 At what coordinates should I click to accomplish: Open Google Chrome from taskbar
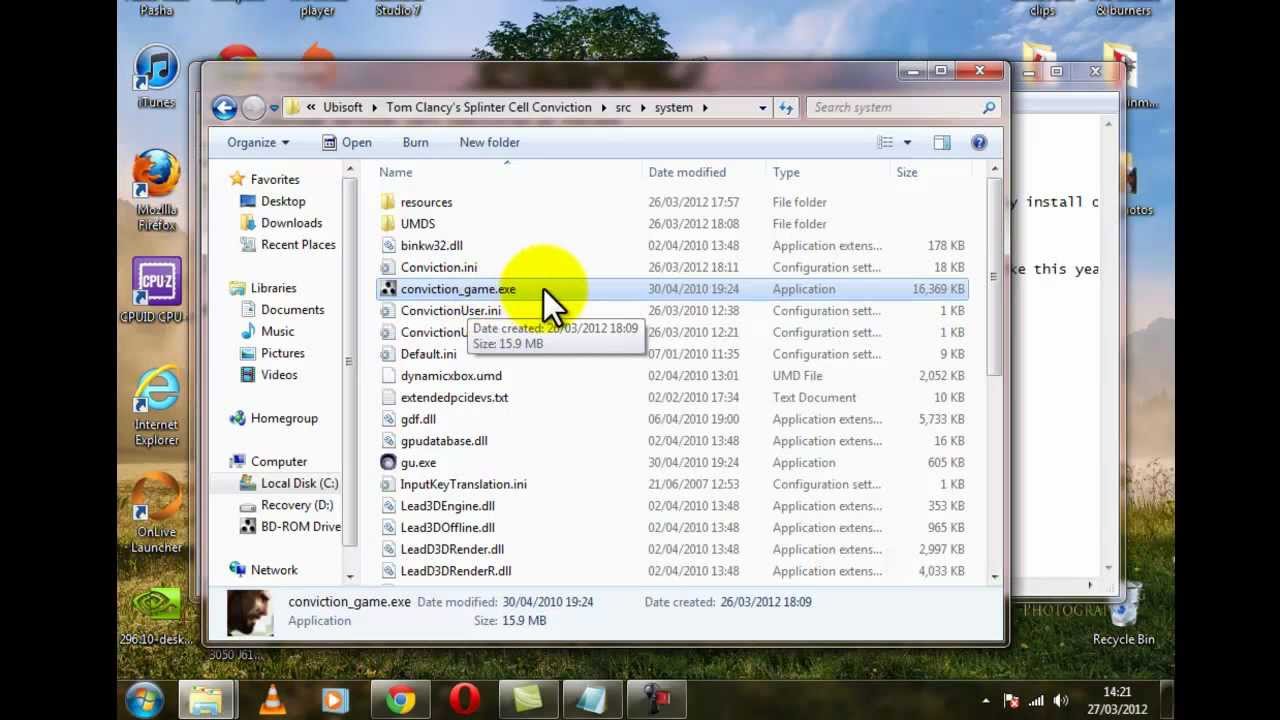(x=401, y=699)
